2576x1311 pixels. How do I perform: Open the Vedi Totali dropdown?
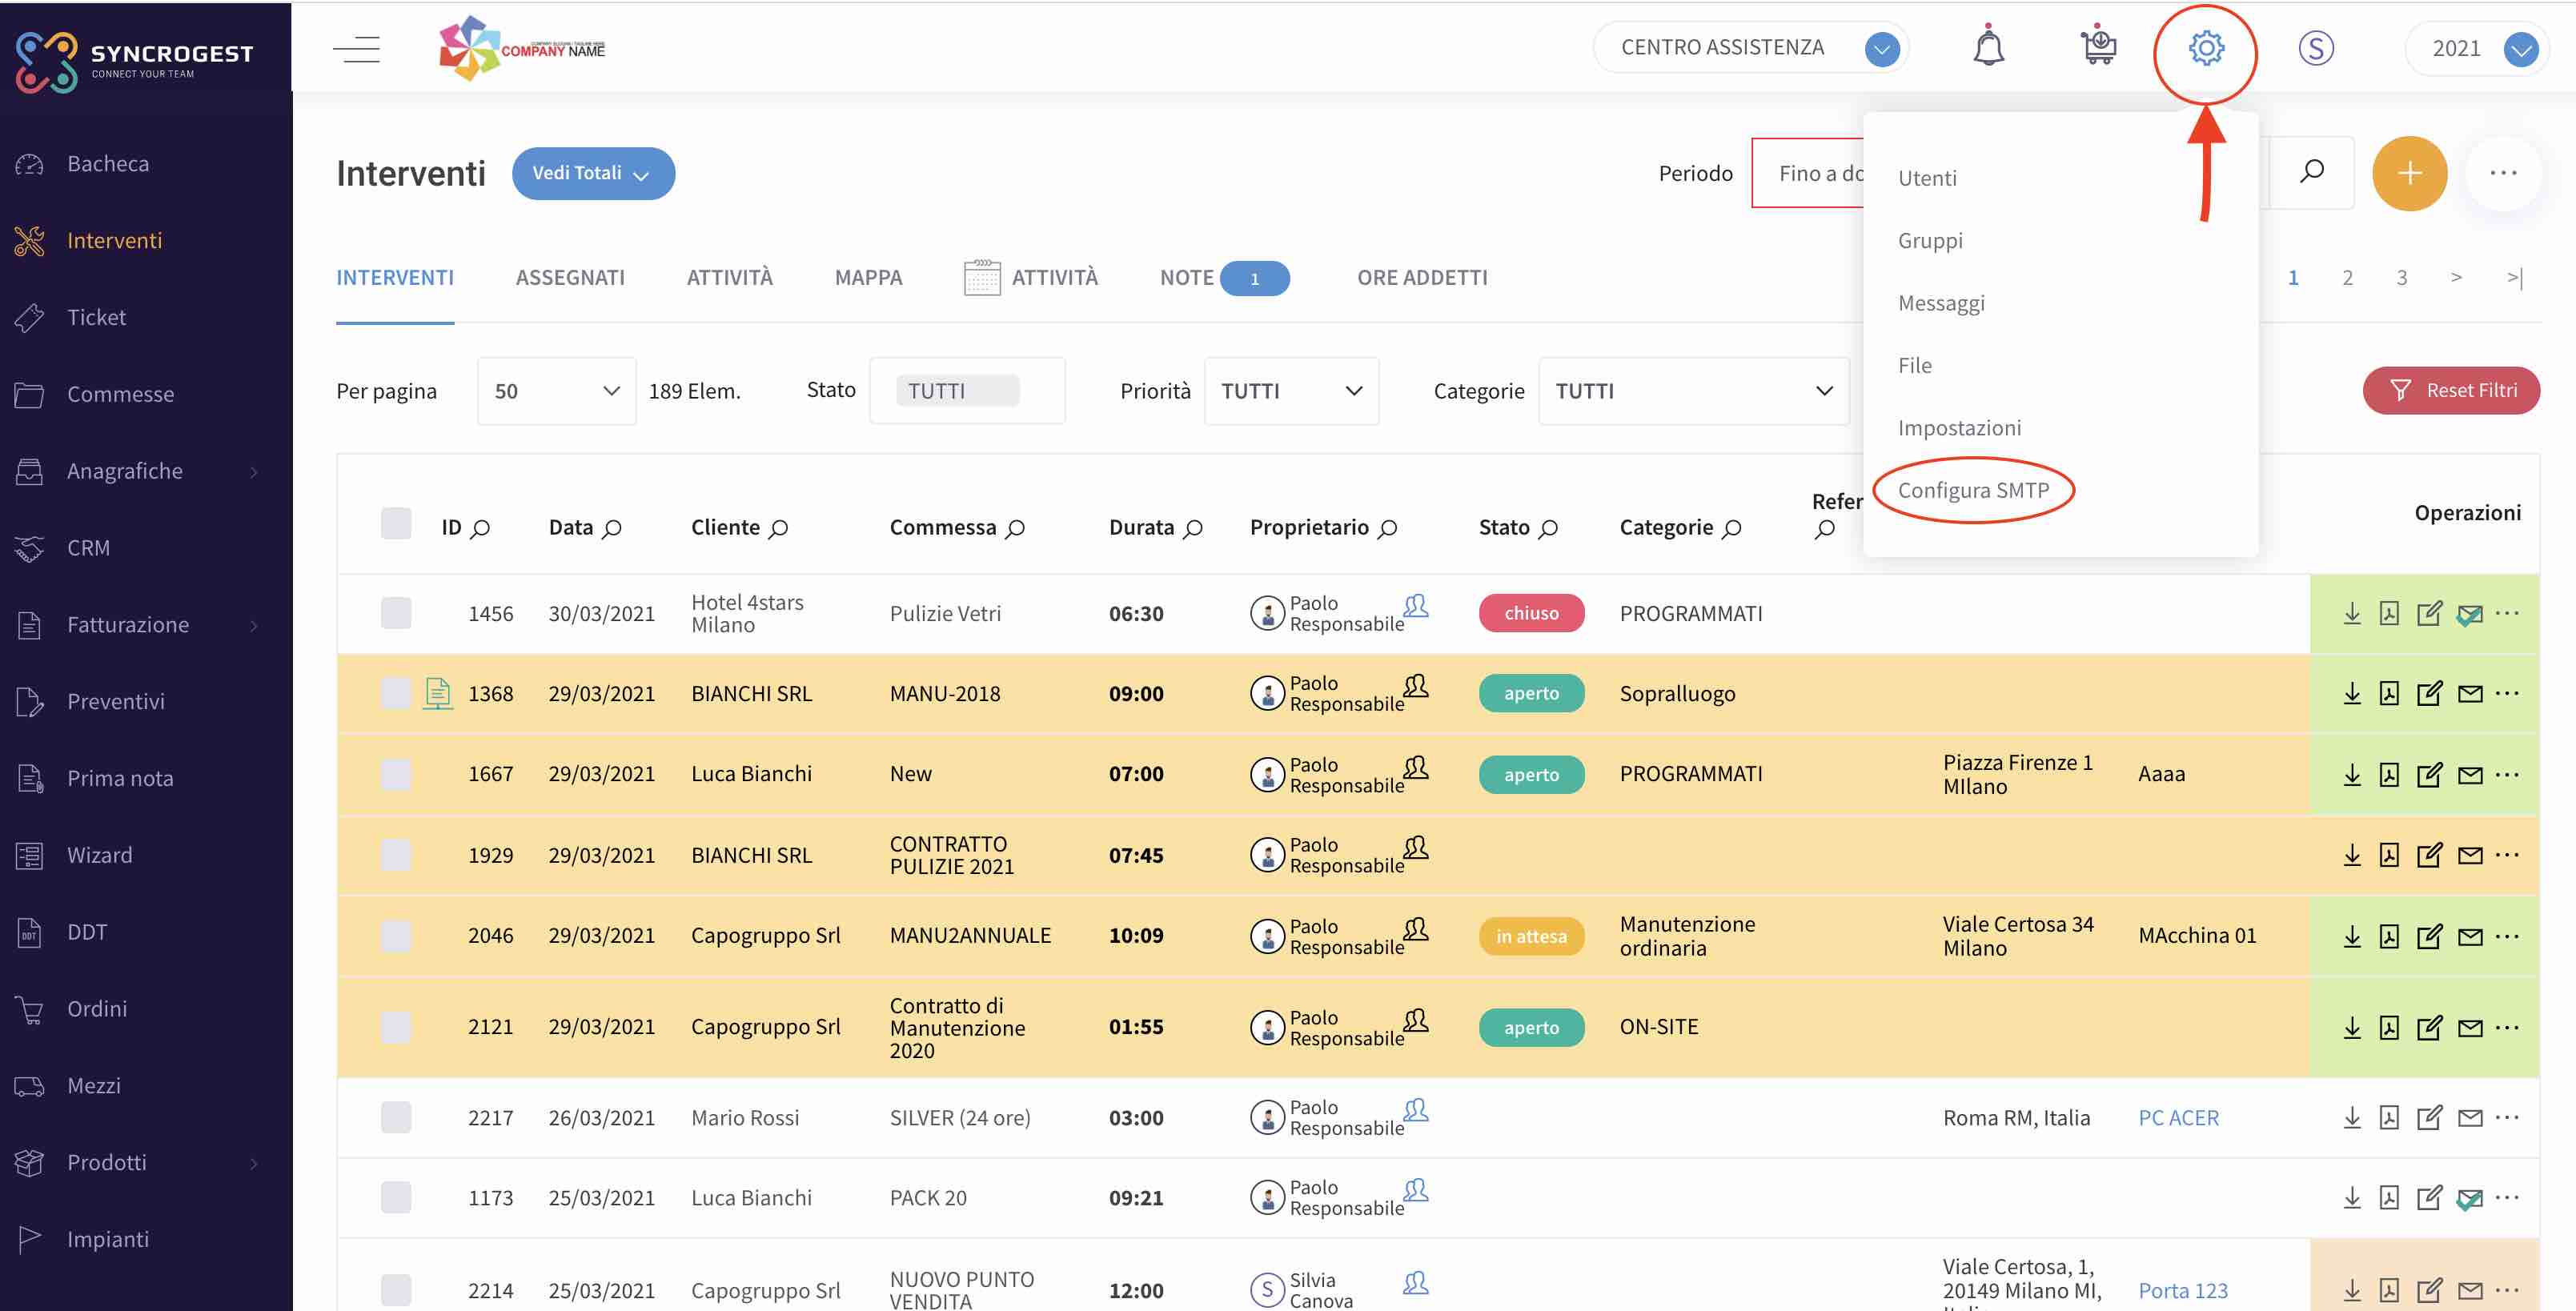(x=593, y=174)
